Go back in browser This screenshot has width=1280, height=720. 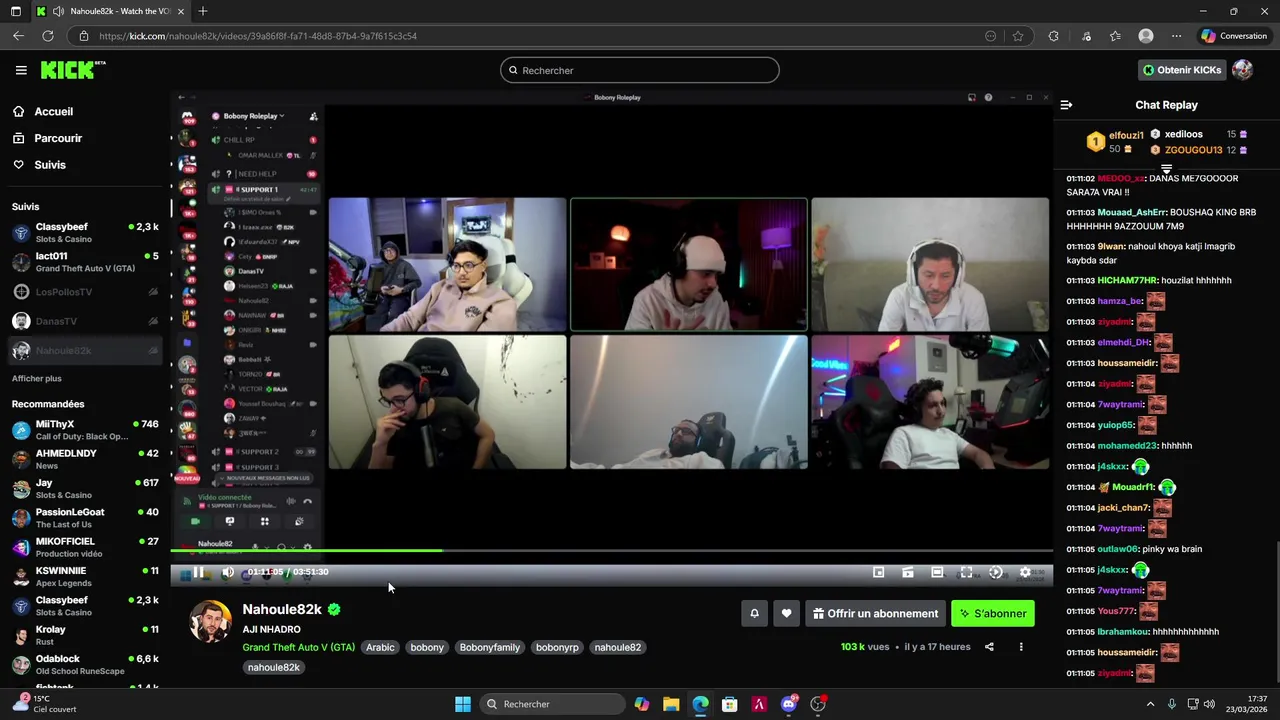(18, 36)
